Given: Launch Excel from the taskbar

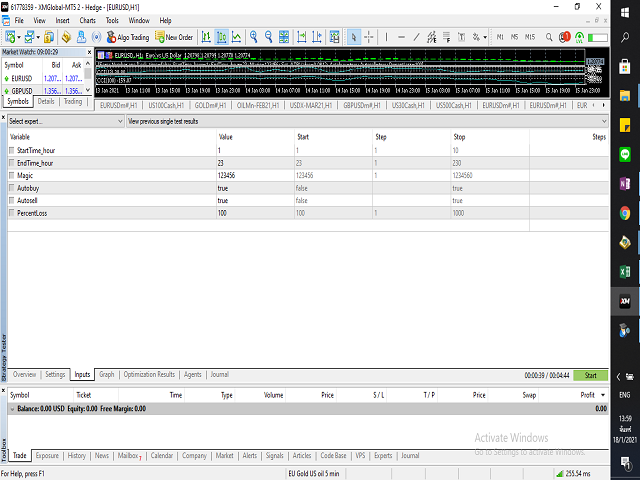Looking at the screenshot, I should (624, 270).
